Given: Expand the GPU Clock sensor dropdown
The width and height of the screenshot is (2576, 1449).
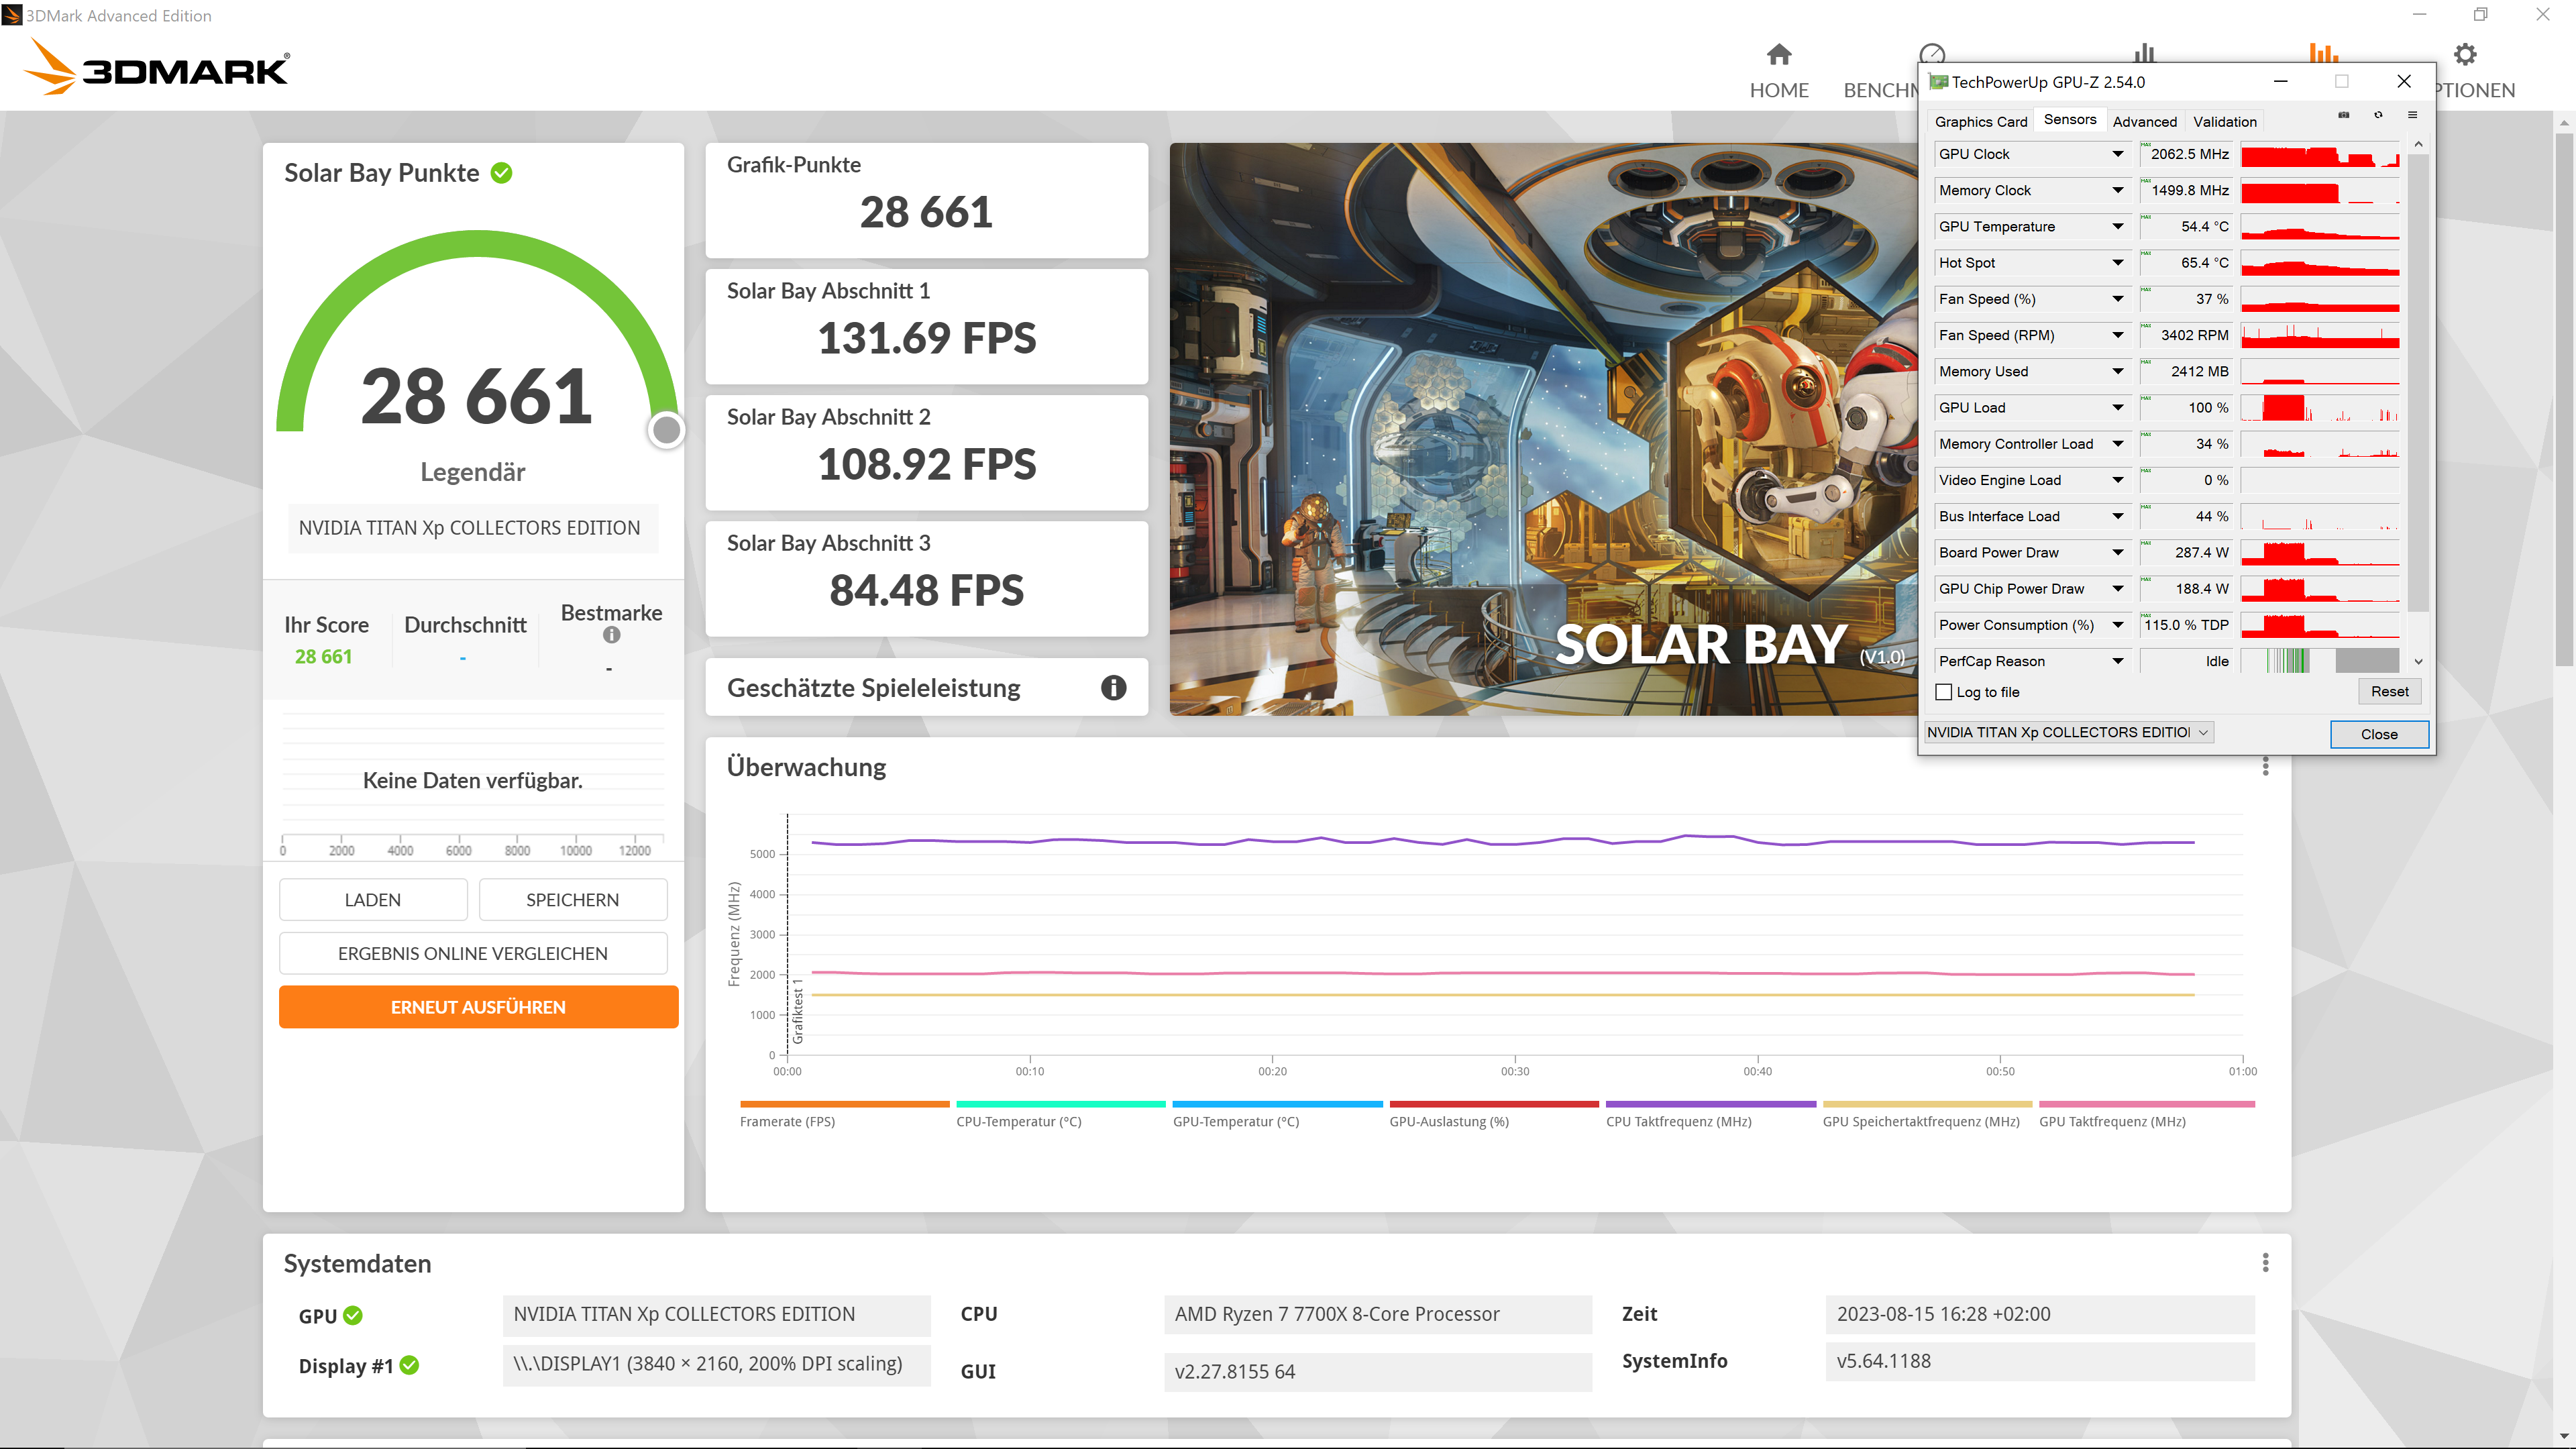Looking at the screenshot, I should pyautogui.click(x=2117, y=154).
